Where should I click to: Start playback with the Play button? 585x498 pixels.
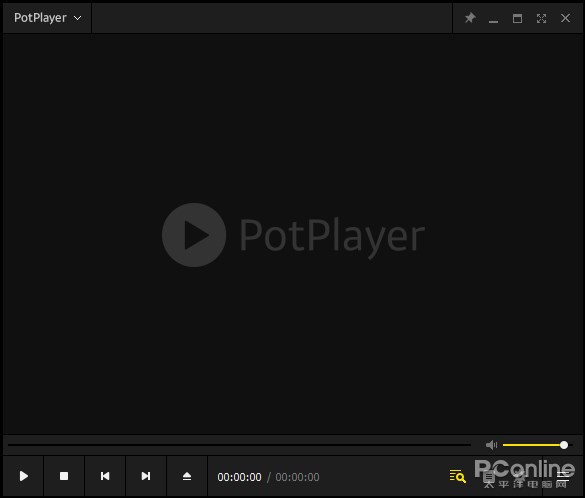[24, 476]
